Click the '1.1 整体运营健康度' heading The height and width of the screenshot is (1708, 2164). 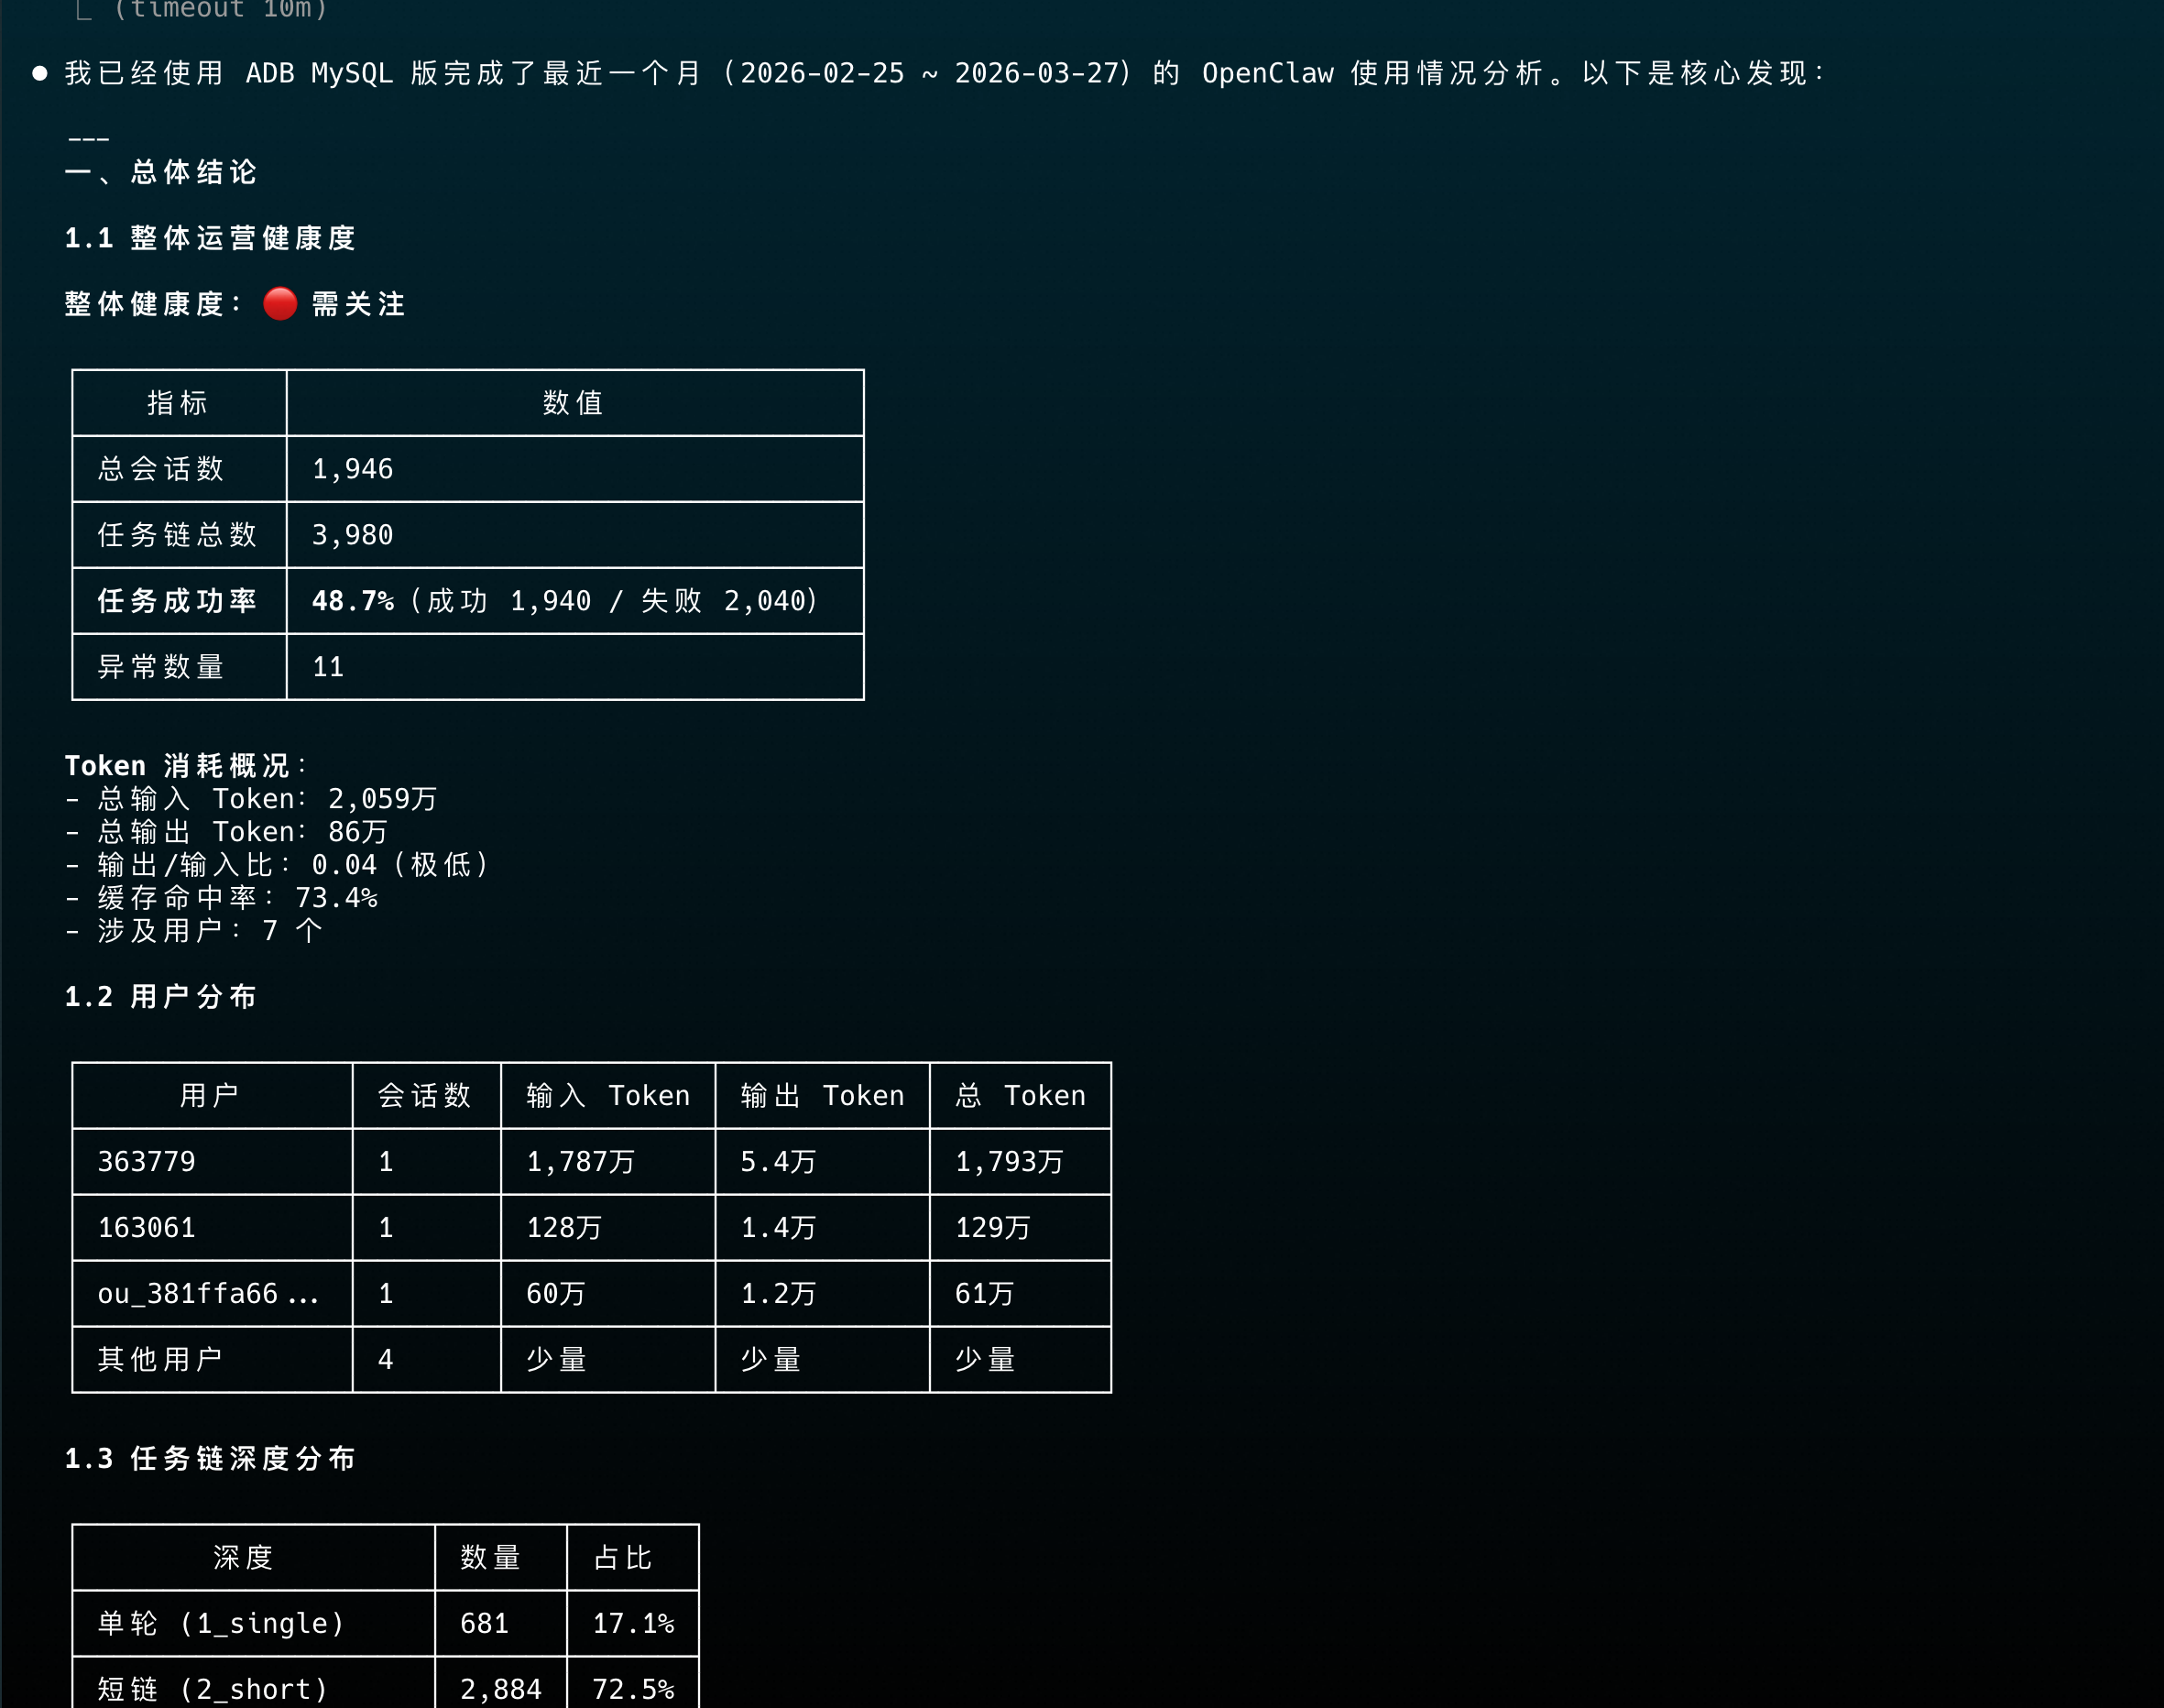pyautogui.click(x=210, y=238)
